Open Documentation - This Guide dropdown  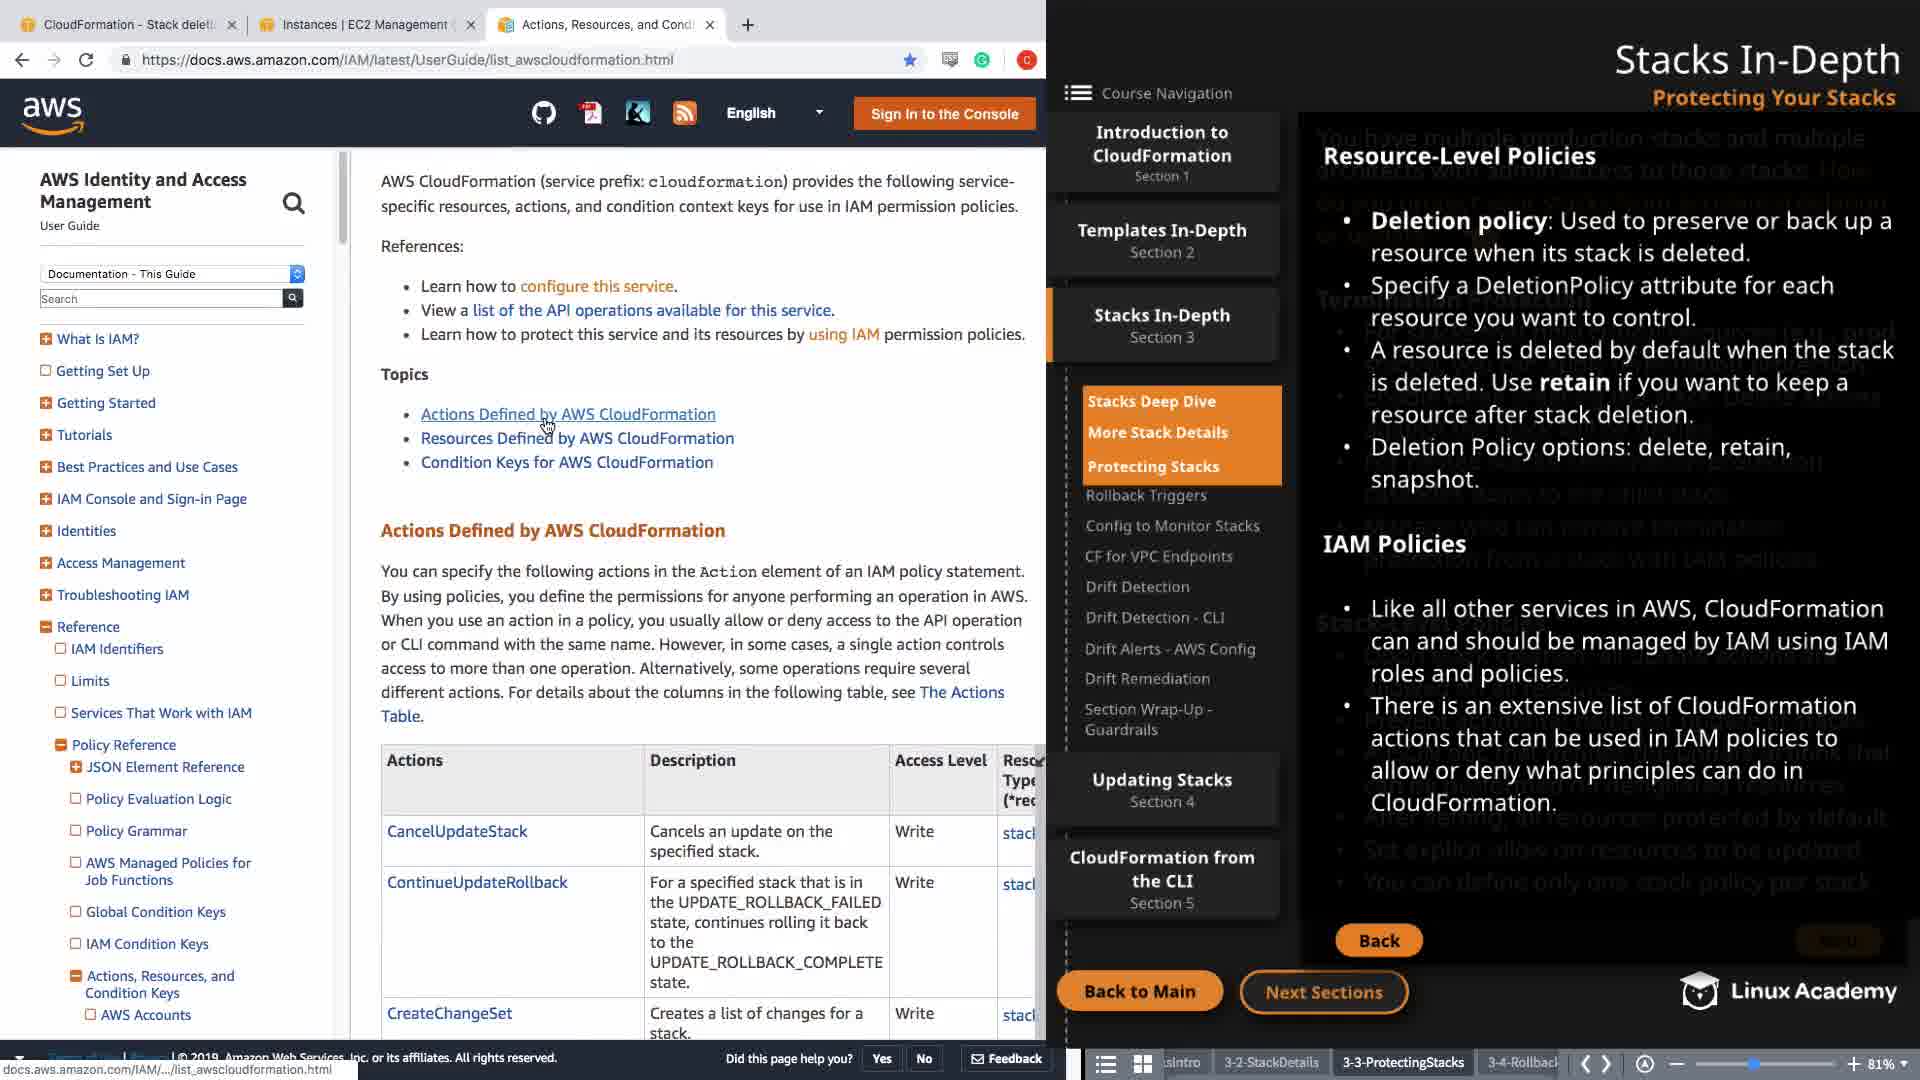(172, 274)
